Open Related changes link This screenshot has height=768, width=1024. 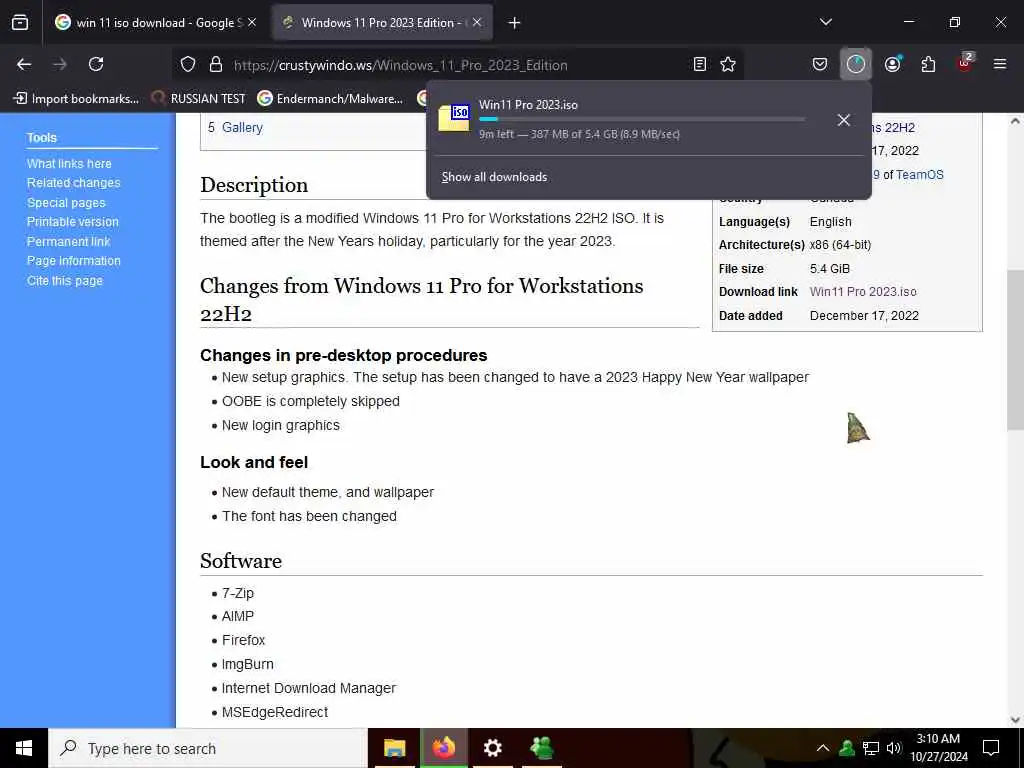tap(74, 183)
